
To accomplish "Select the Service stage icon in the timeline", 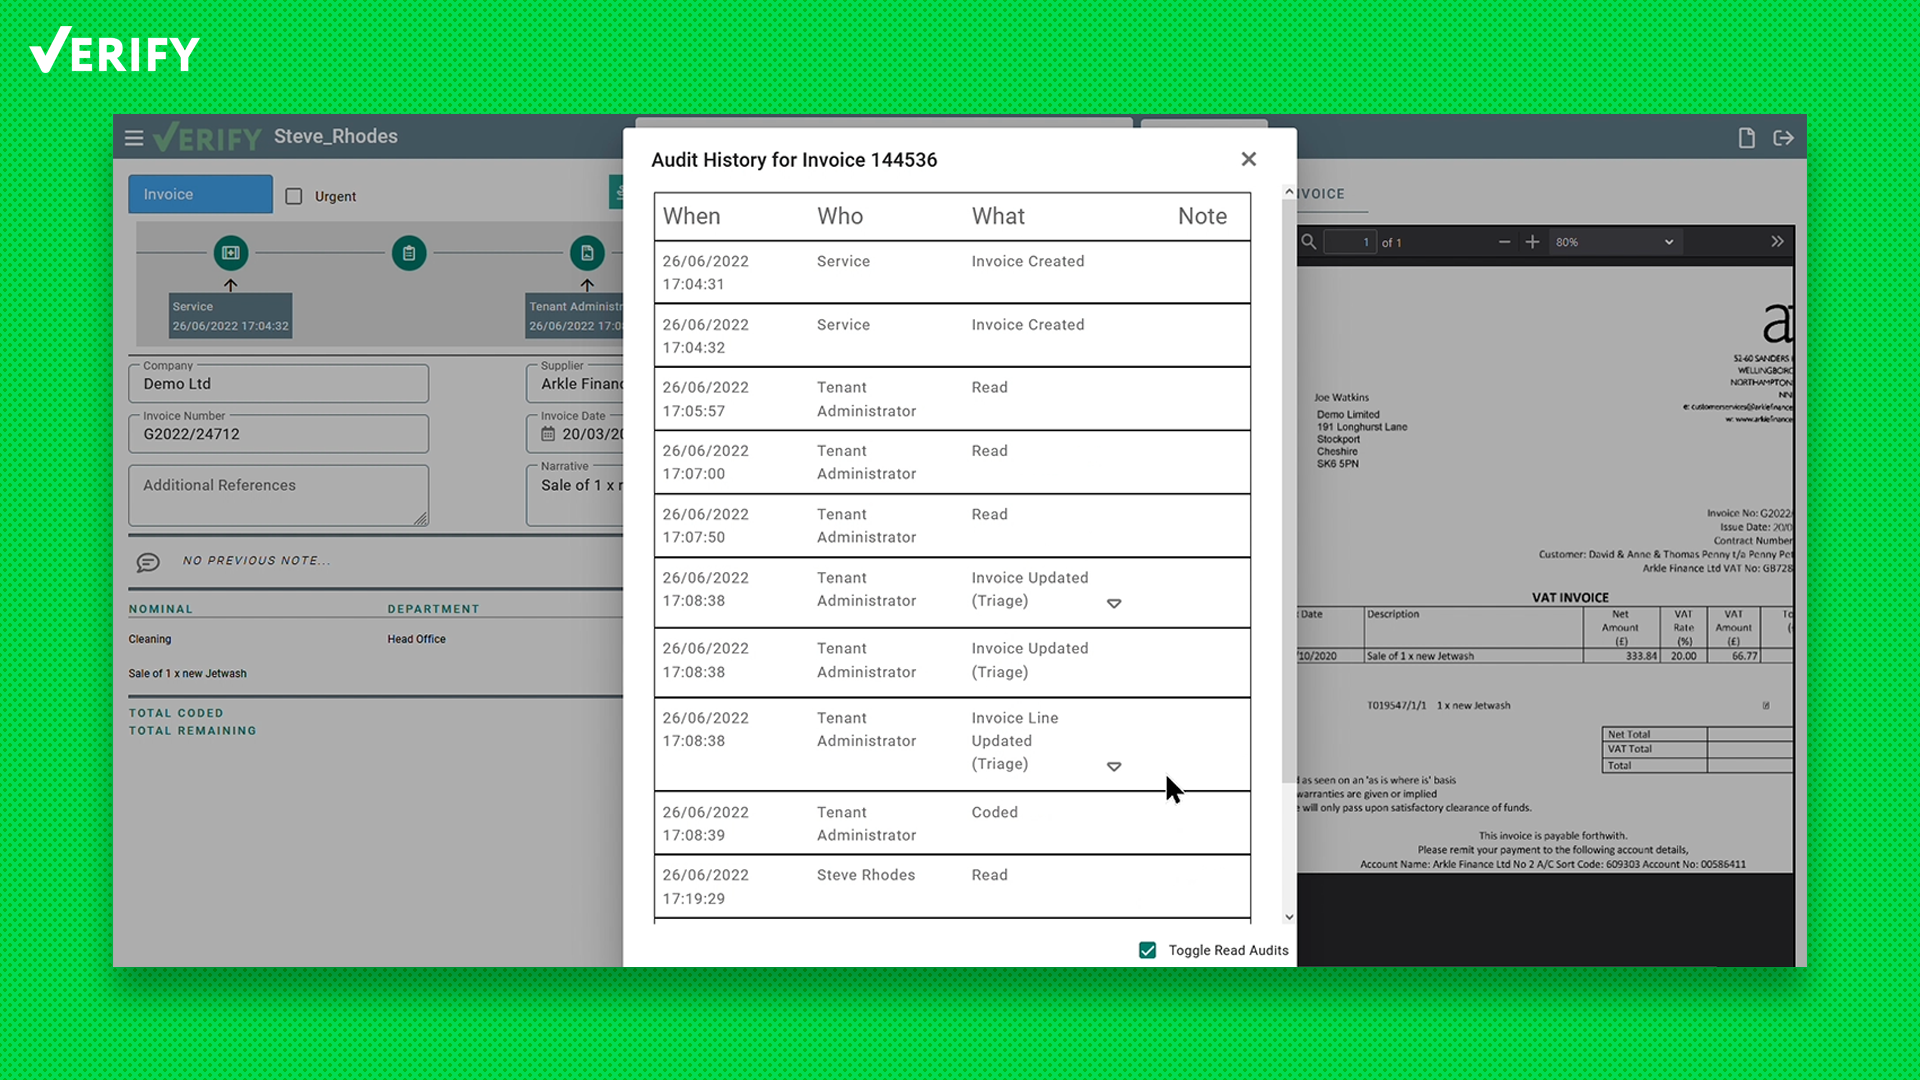I will (230, 253).
